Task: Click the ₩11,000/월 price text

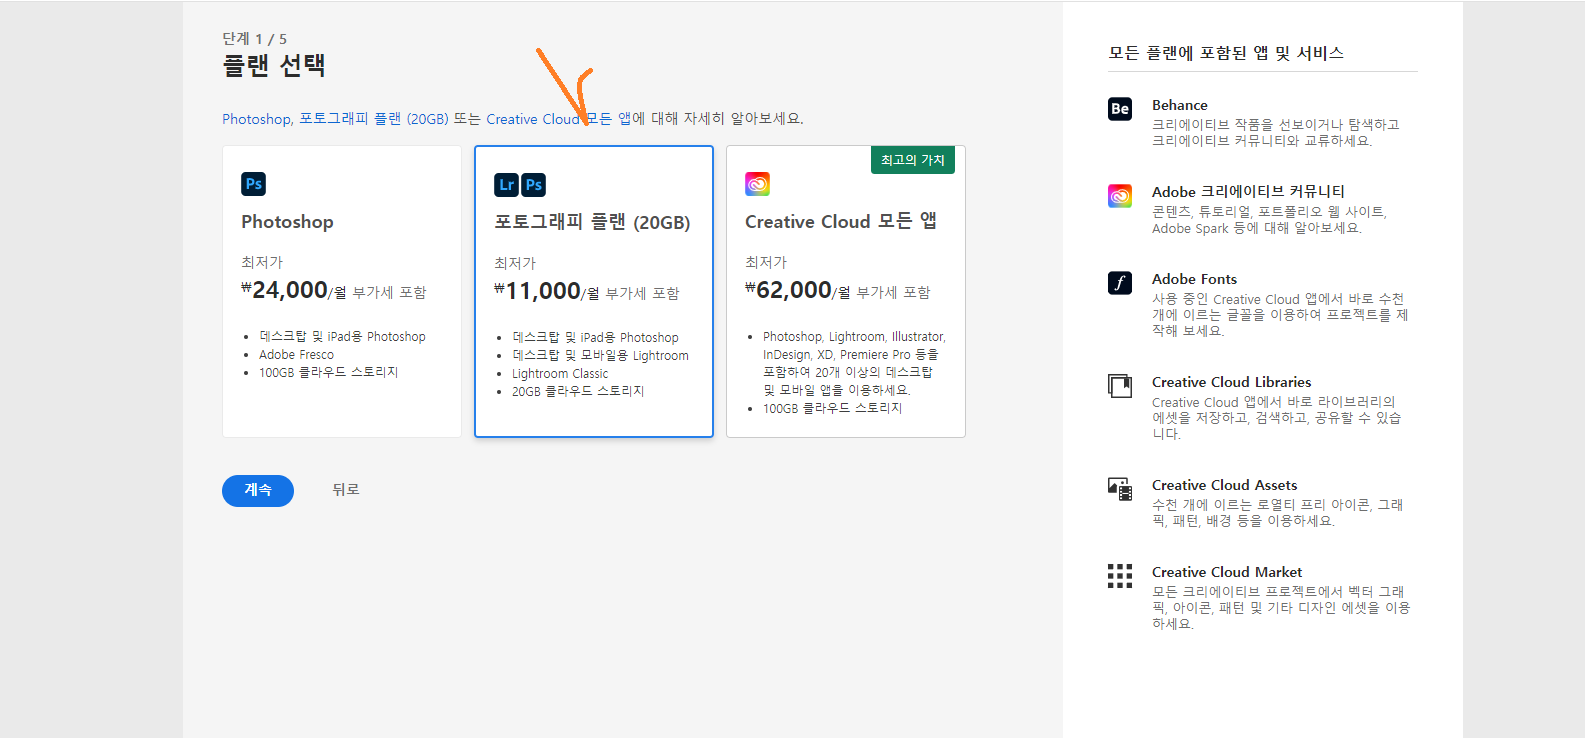Action: [547, 292]
